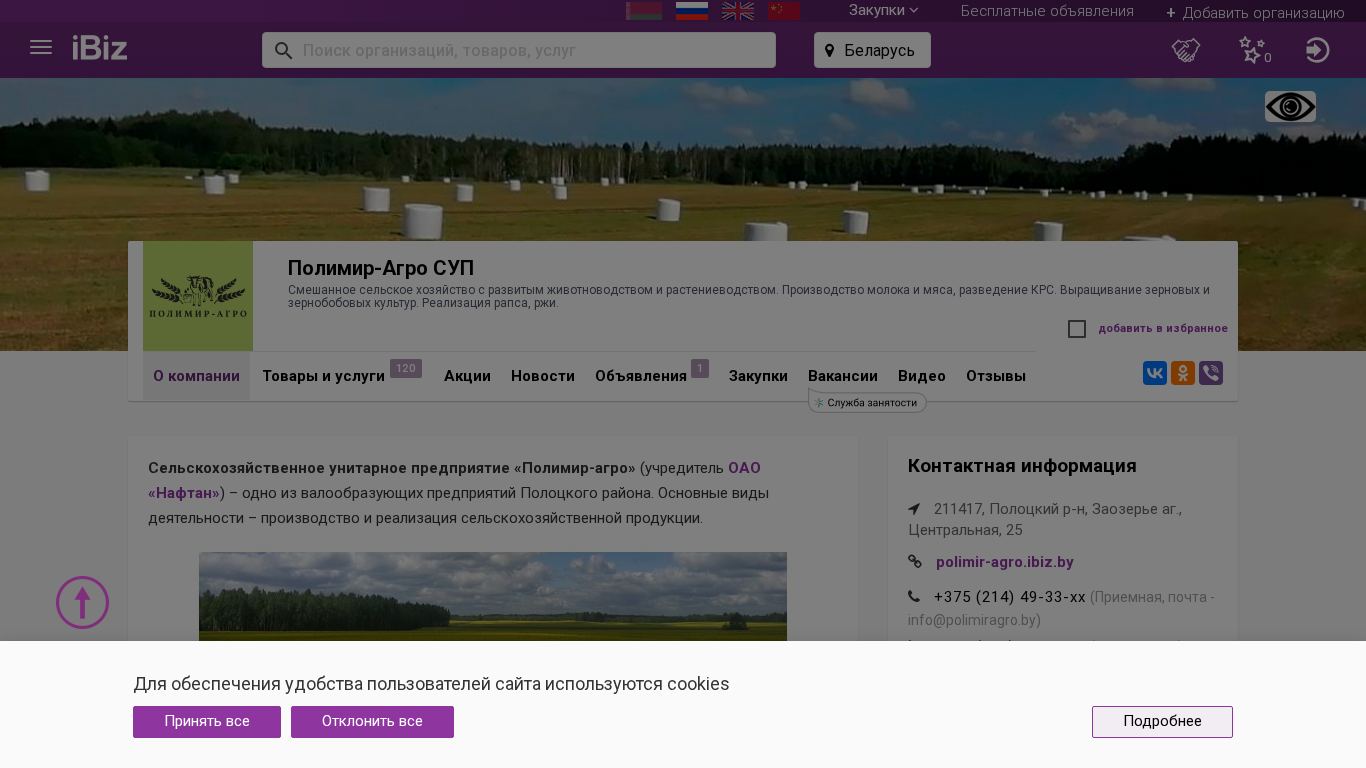Show the Отзывы tab
Image resolution: width=1366 pixels, height=768 pixels.
996,376
